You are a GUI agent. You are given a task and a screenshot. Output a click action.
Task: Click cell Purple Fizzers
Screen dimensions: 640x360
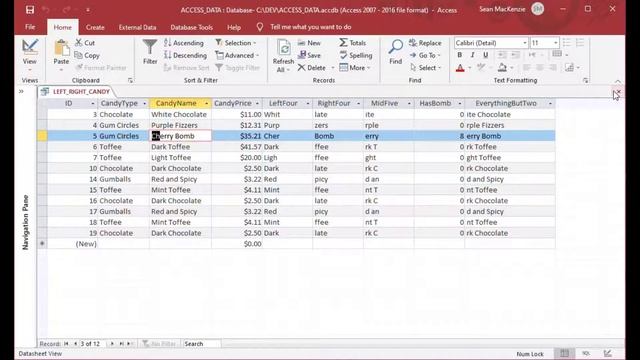[180, 125]
